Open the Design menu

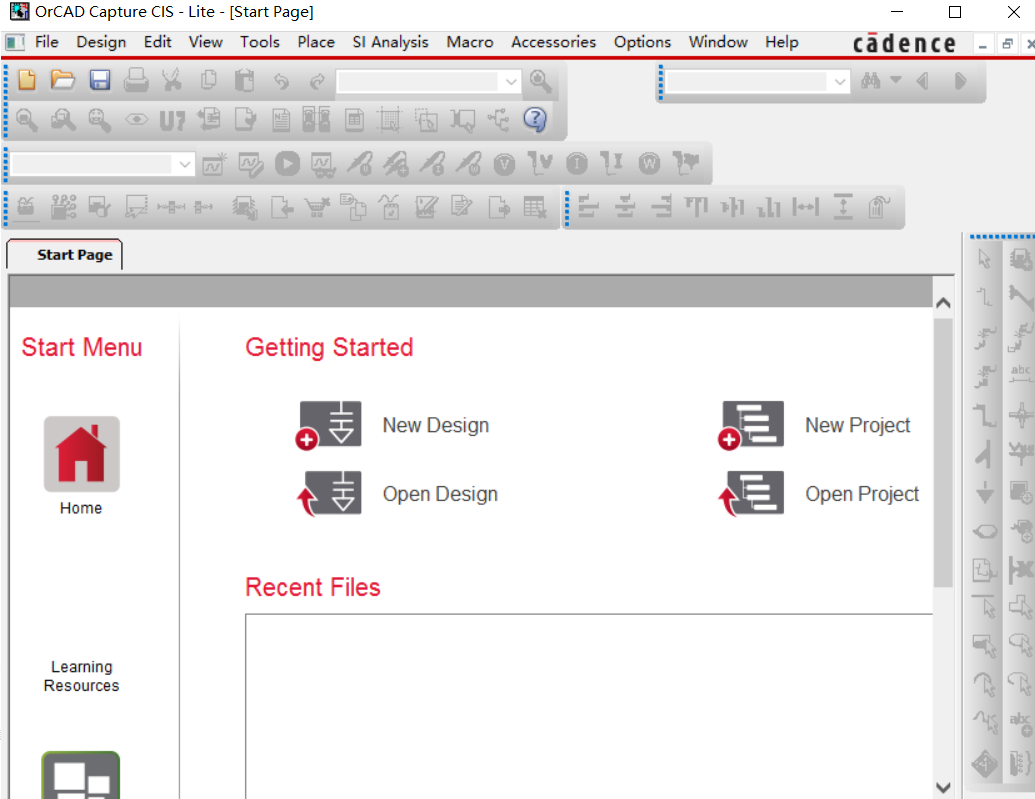point(101,42)
